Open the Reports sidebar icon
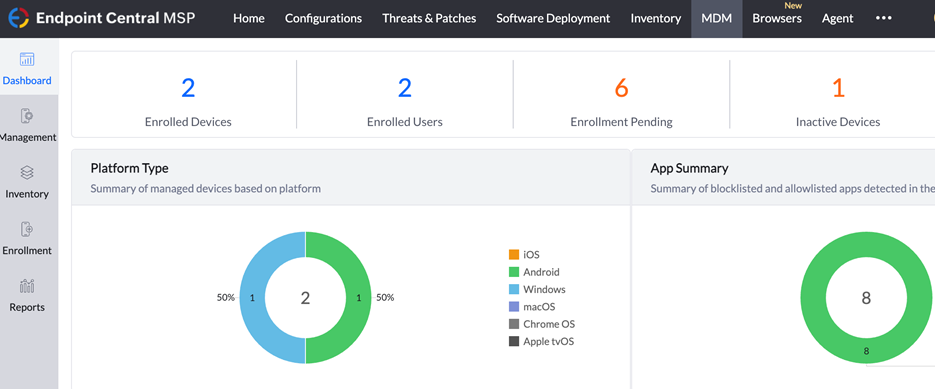Image resolution: width=935 pixels, height=389 pixels. pos(27,286)
